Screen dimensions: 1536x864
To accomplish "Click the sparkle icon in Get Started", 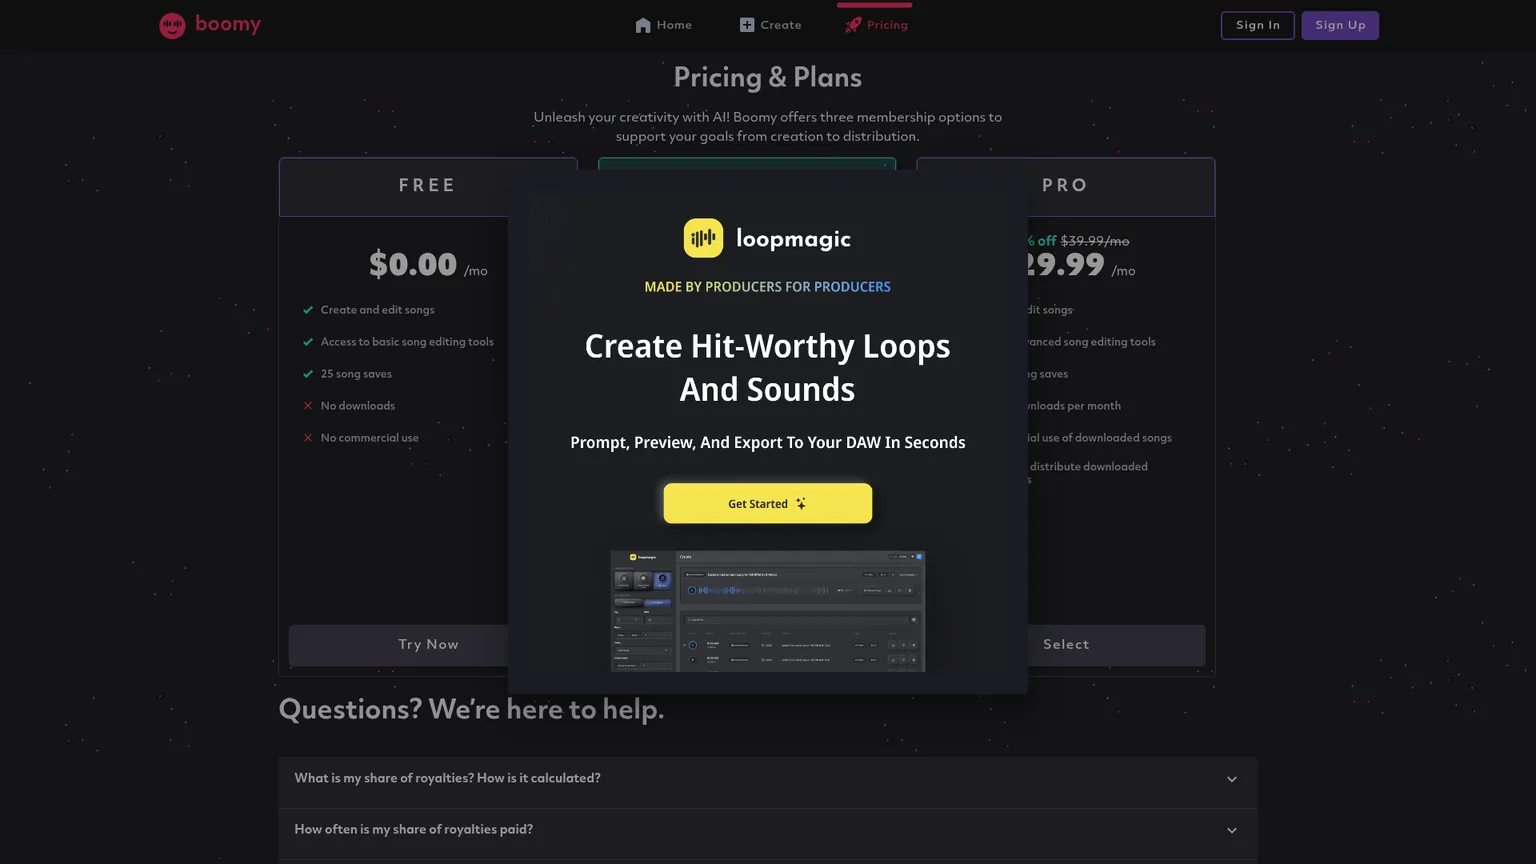I will coord(800,504).
